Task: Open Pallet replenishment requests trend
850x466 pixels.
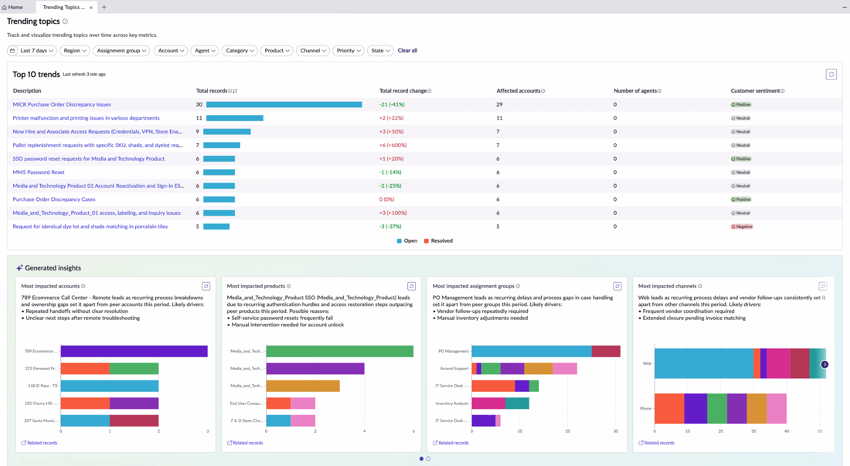Action: click(98, 145)
